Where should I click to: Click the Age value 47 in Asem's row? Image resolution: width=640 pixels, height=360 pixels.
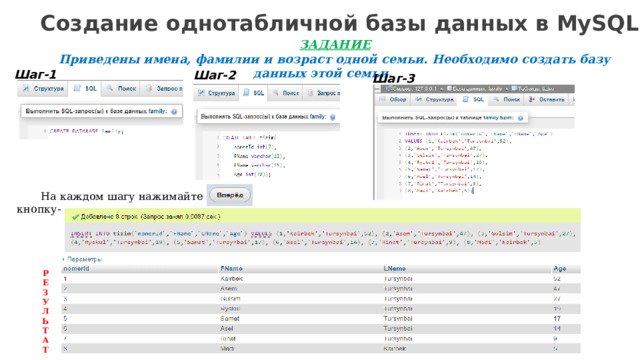[x=557, y=289]
